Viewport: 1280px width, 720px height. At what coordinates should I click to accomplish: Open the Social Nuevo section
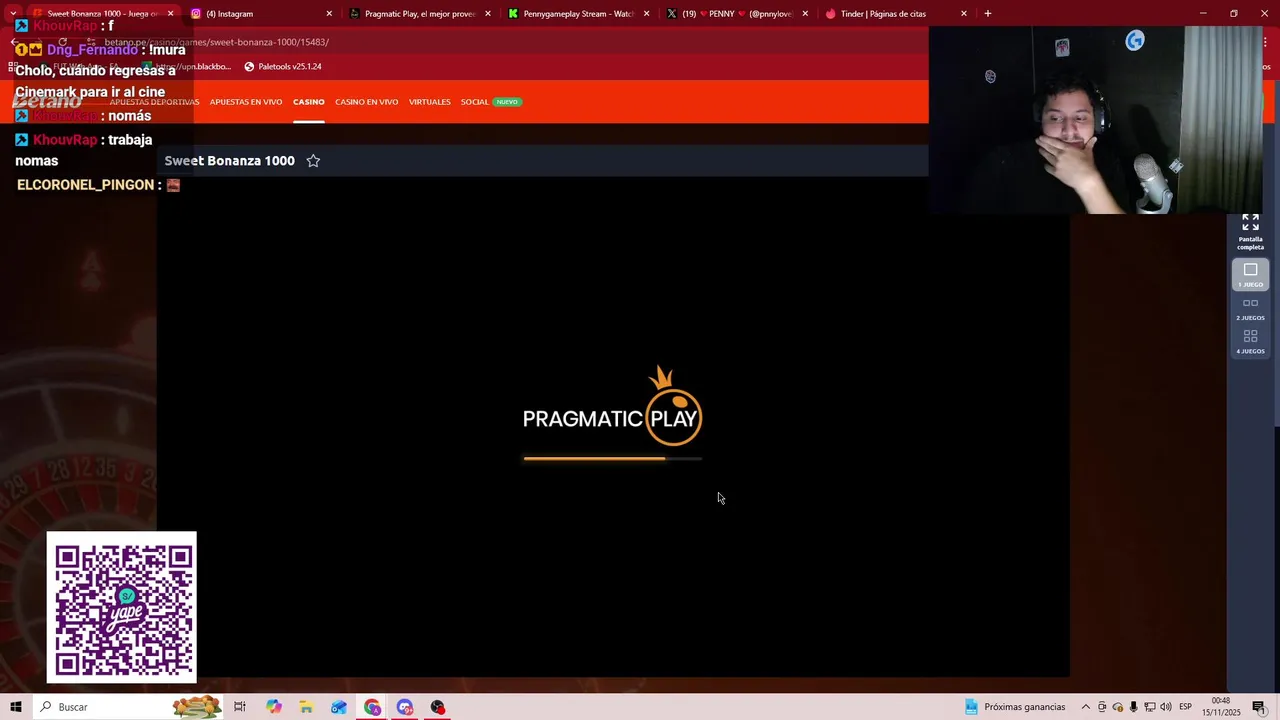pos(490,102)
